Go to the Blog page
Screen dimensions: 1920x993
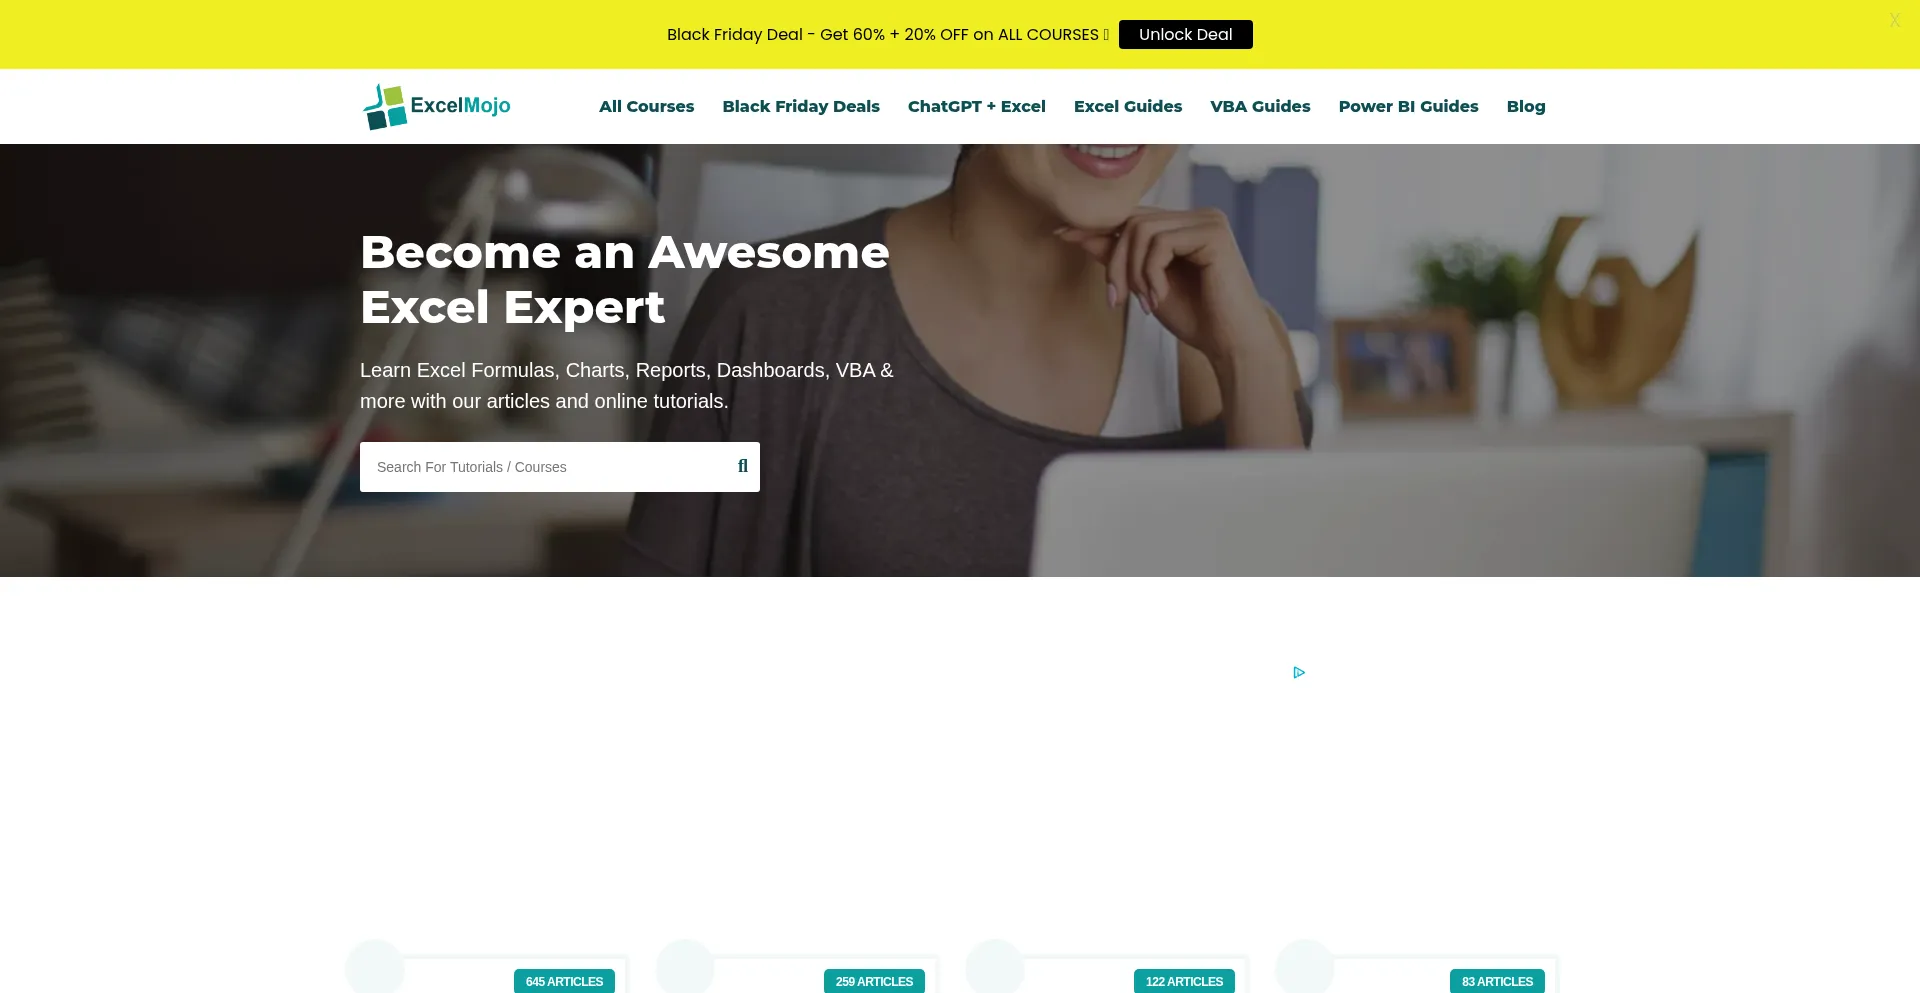click(x=1526, y=106)
